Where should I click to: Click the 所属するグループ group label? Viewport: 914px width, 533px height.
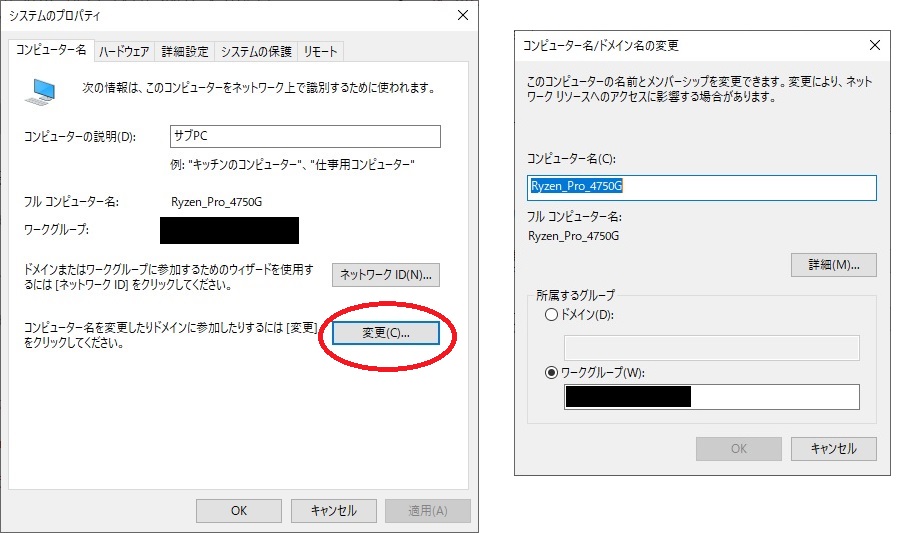[575, 295]
